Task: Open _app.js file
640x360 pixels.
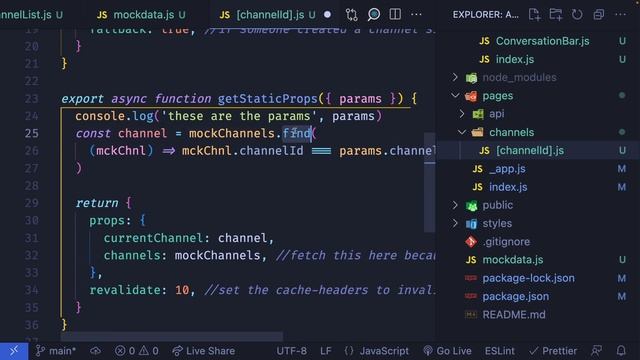Action: (507, 169)
